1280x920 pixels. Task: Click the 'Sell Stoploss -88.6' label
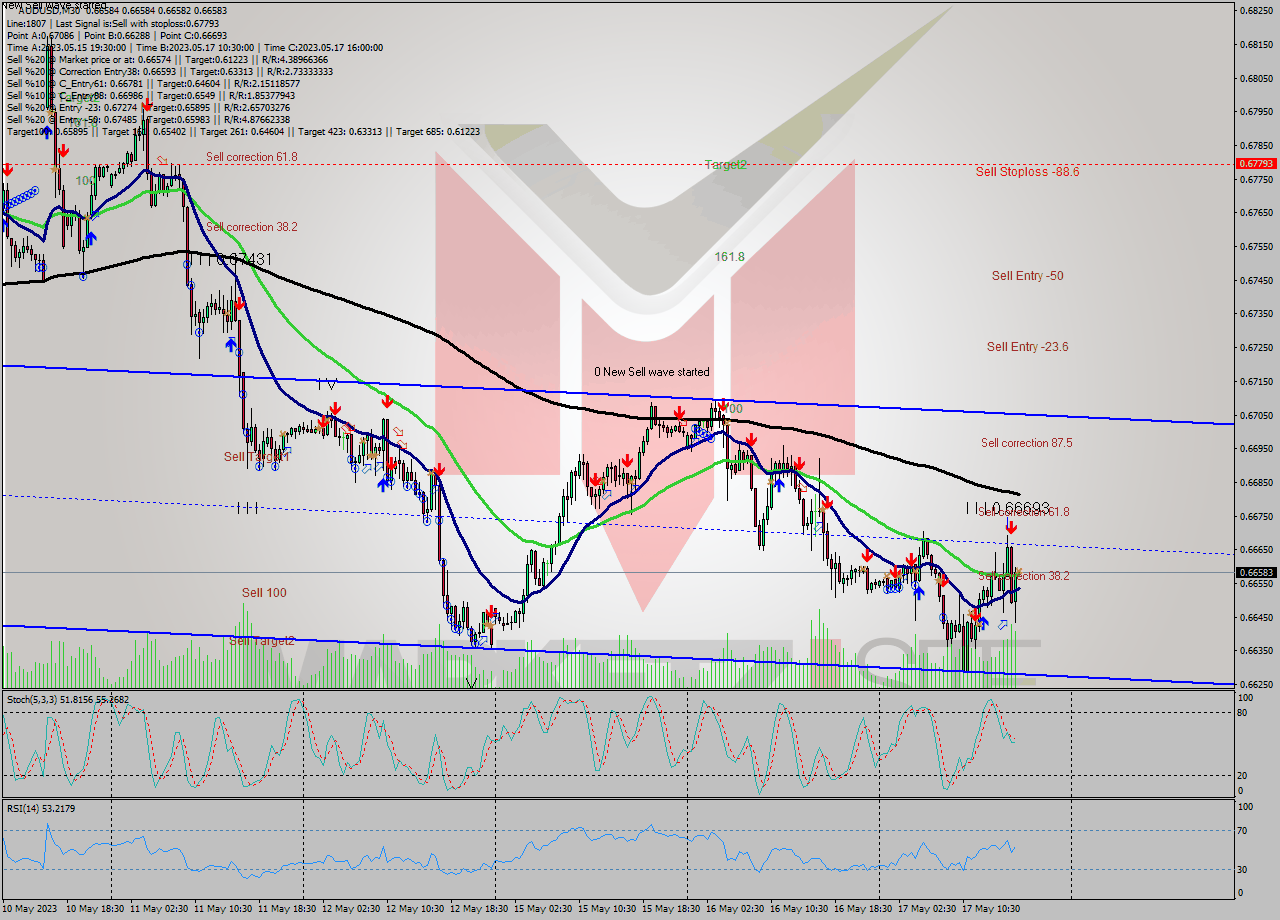coord(1027,172)
